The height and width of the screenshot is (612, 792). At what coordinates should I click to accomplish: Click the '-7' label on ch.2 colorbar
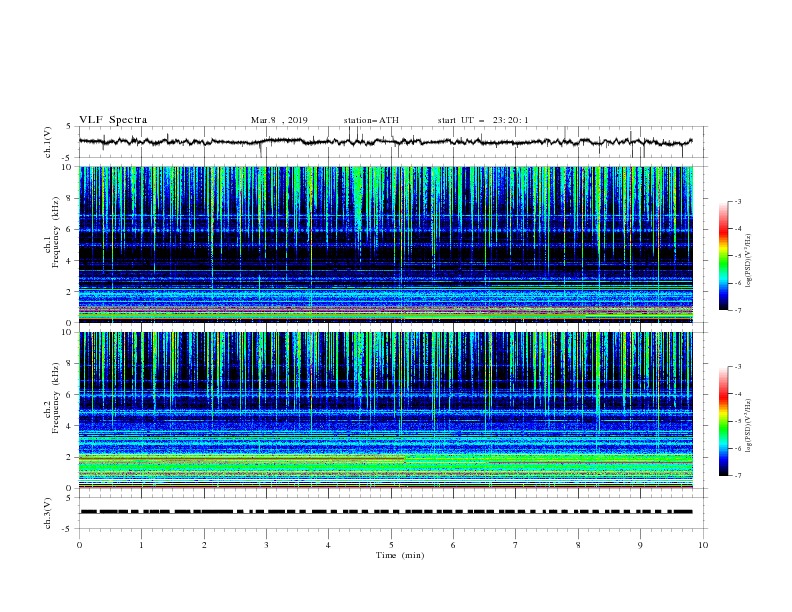738,475
